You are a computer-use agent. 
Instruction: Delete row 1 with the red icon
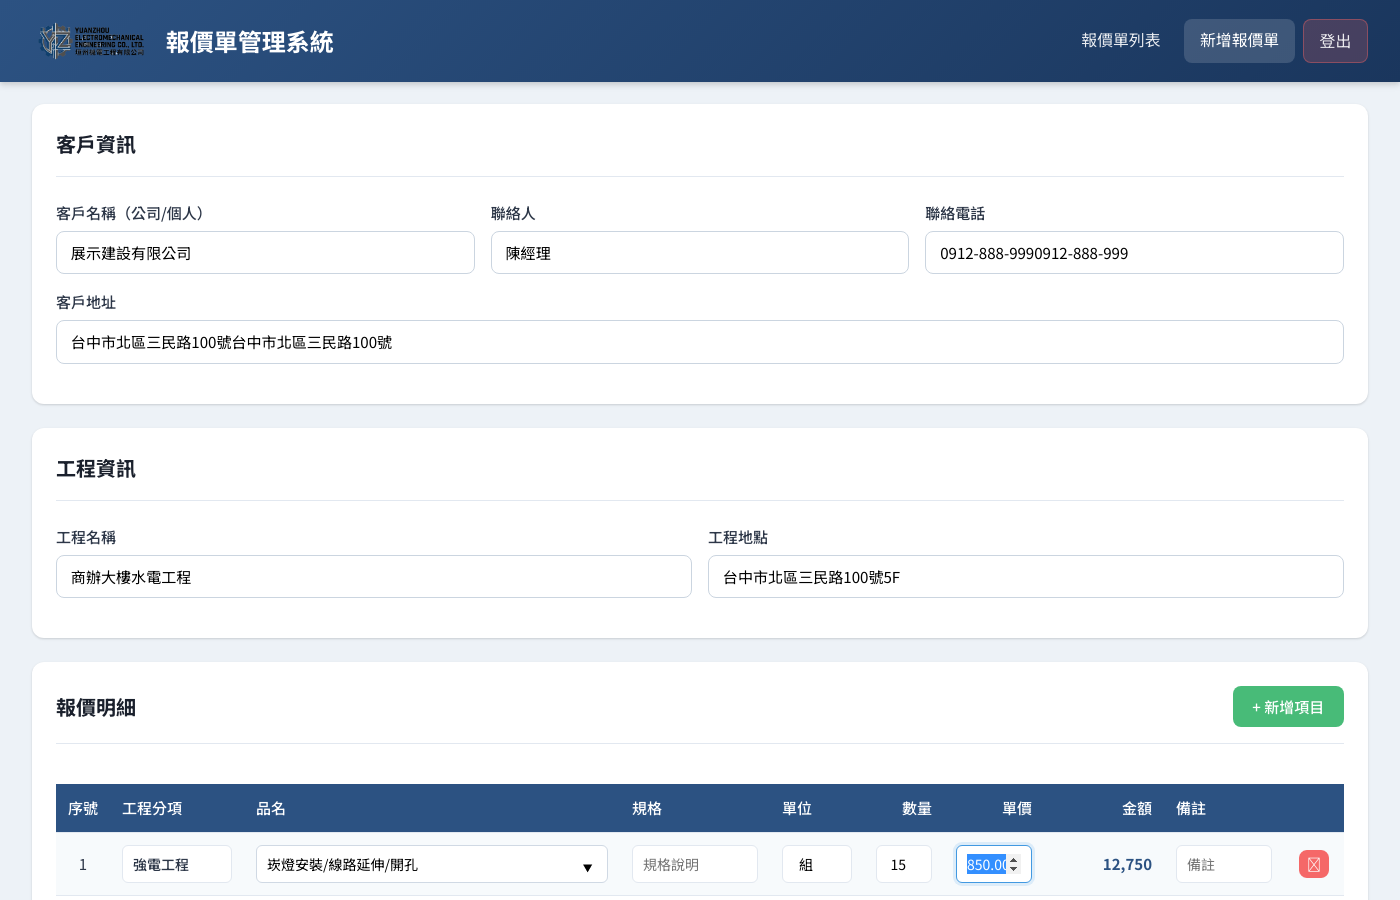(x=1313, y=864)
